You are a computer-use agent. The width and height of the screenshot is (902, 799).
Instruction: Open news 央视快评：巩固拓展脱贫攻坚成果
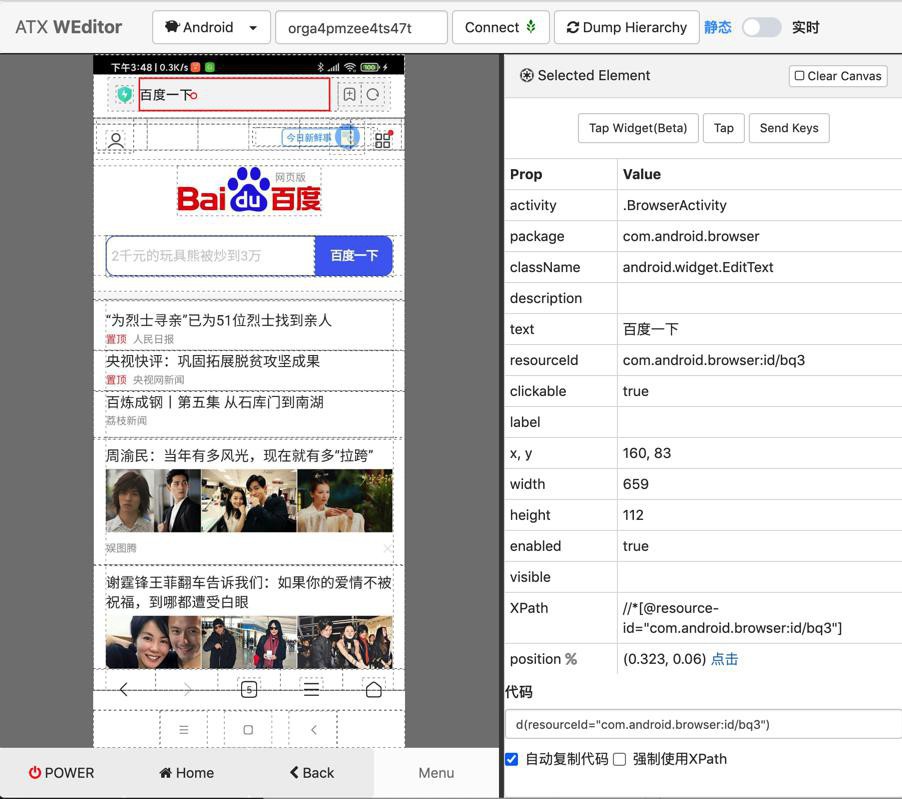point(213,361)
